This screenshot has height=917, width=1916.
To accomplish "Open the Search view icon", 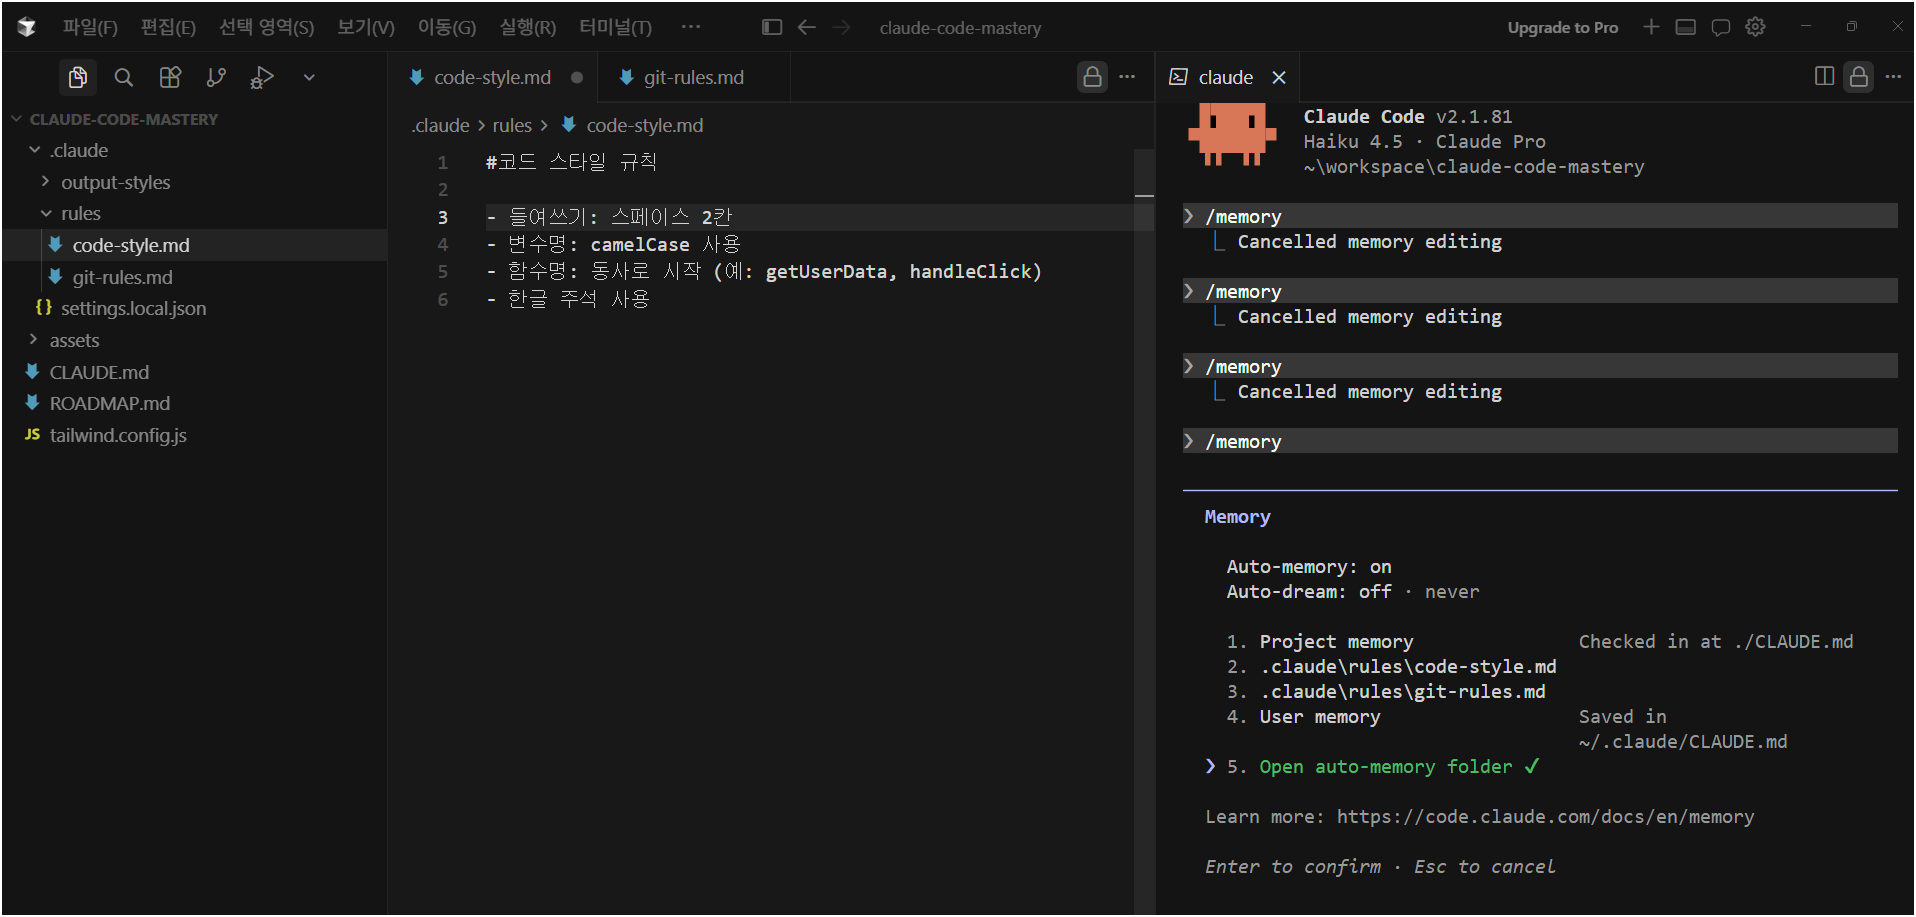I will tap(124, 77).
